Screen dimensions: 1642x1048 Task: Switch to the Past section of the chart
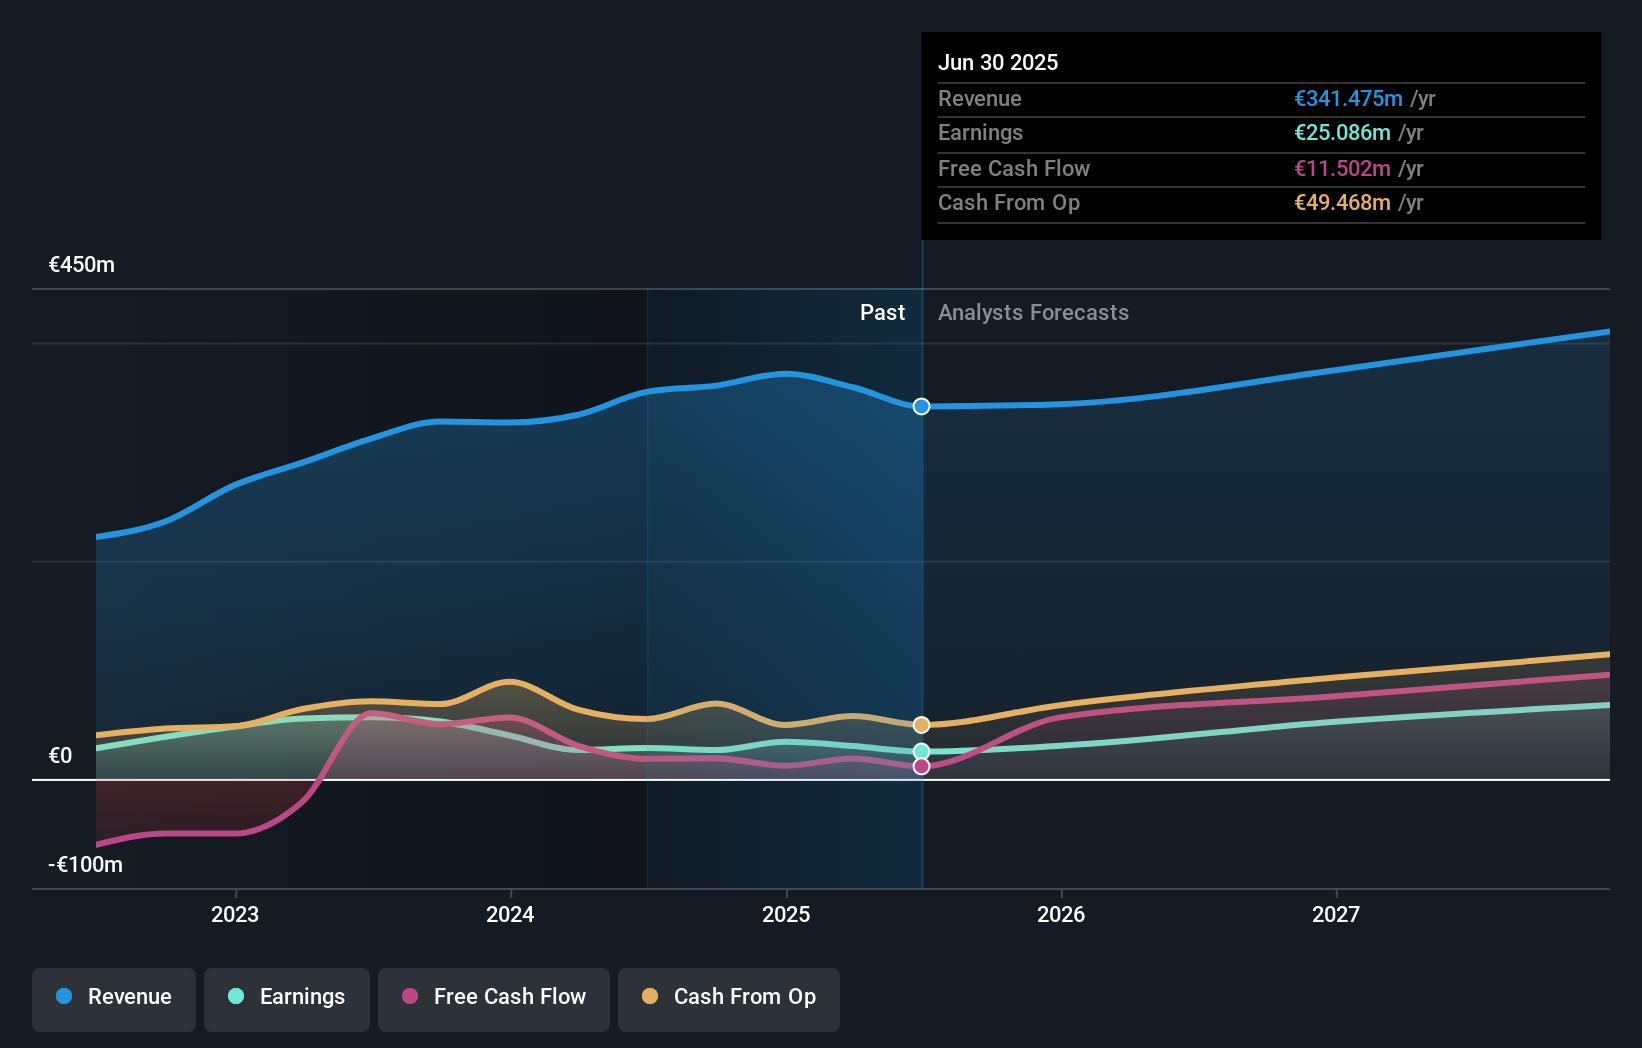click(881, 312)
